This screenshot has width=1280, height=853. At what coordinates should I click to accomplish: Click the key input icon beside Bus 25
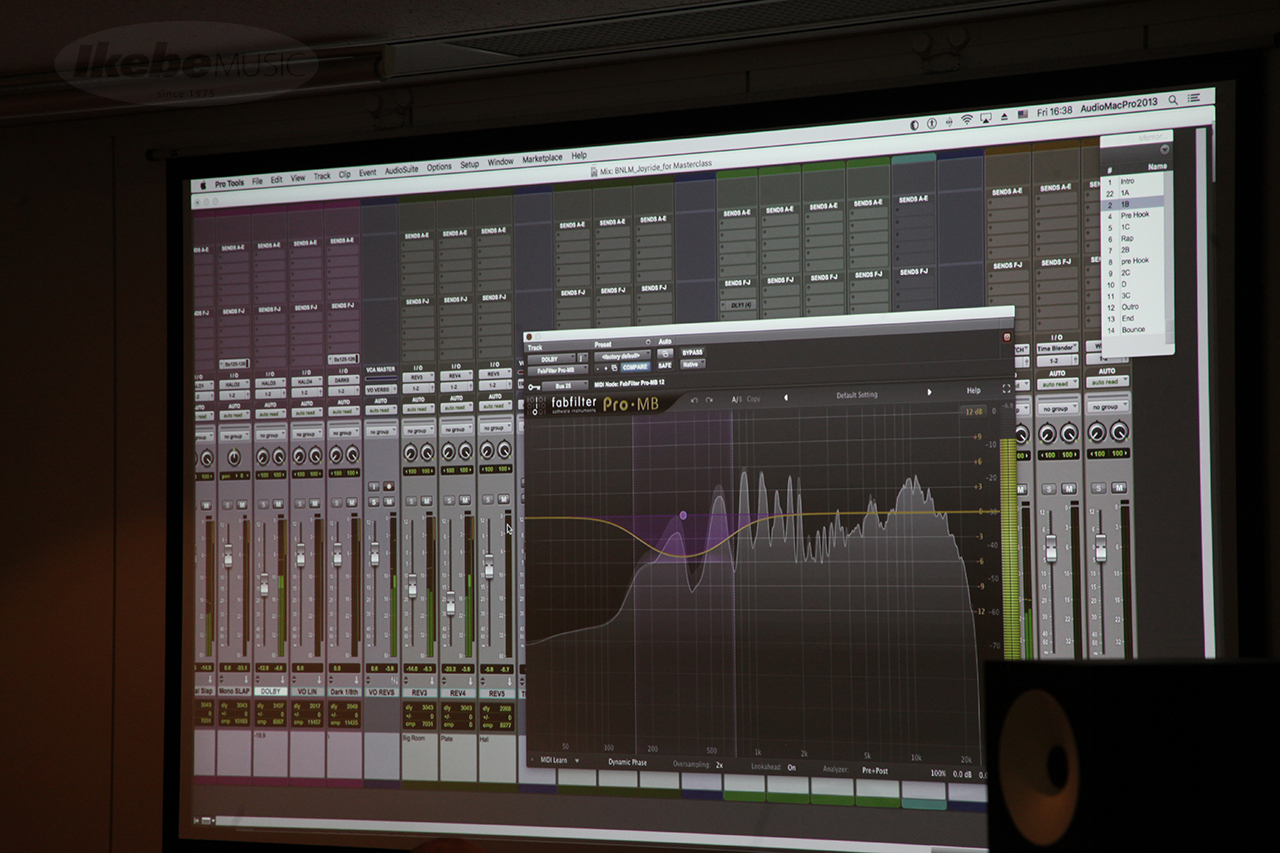534,385
